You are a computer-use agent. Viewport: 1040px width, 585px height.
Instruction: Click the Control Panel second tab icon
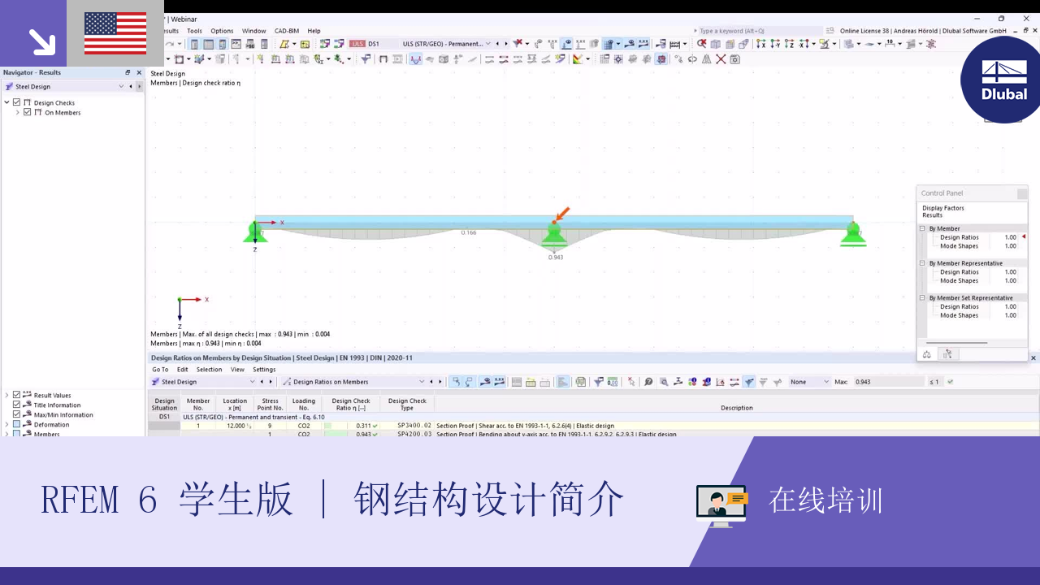pos(947,354)
